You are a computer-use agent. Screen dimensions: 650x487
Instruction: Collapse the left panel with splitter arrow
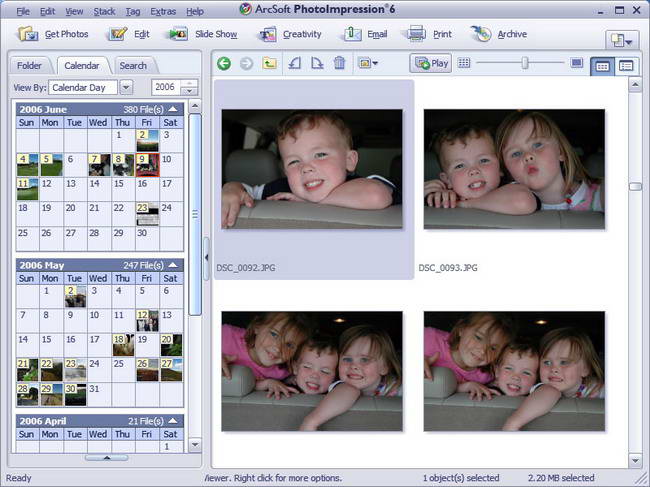pos(206,258)
